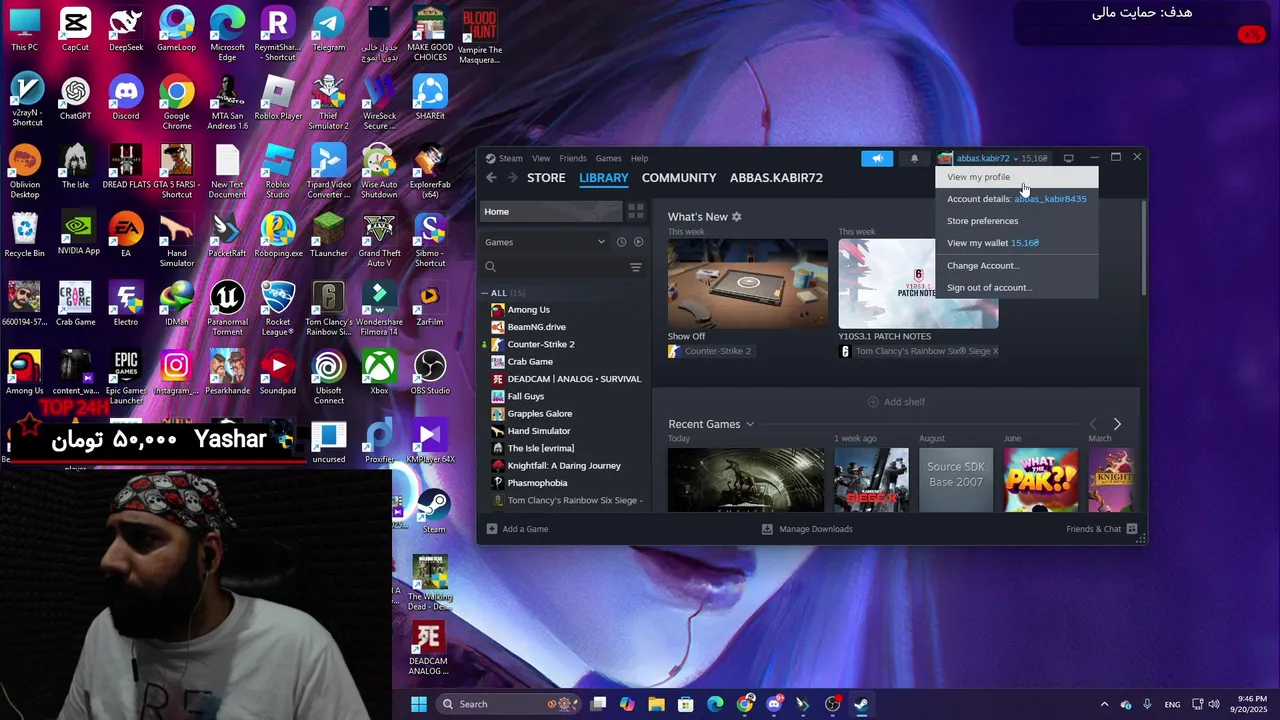Choose Change Account option
Screen dimensions: 1280x720
1016,266
